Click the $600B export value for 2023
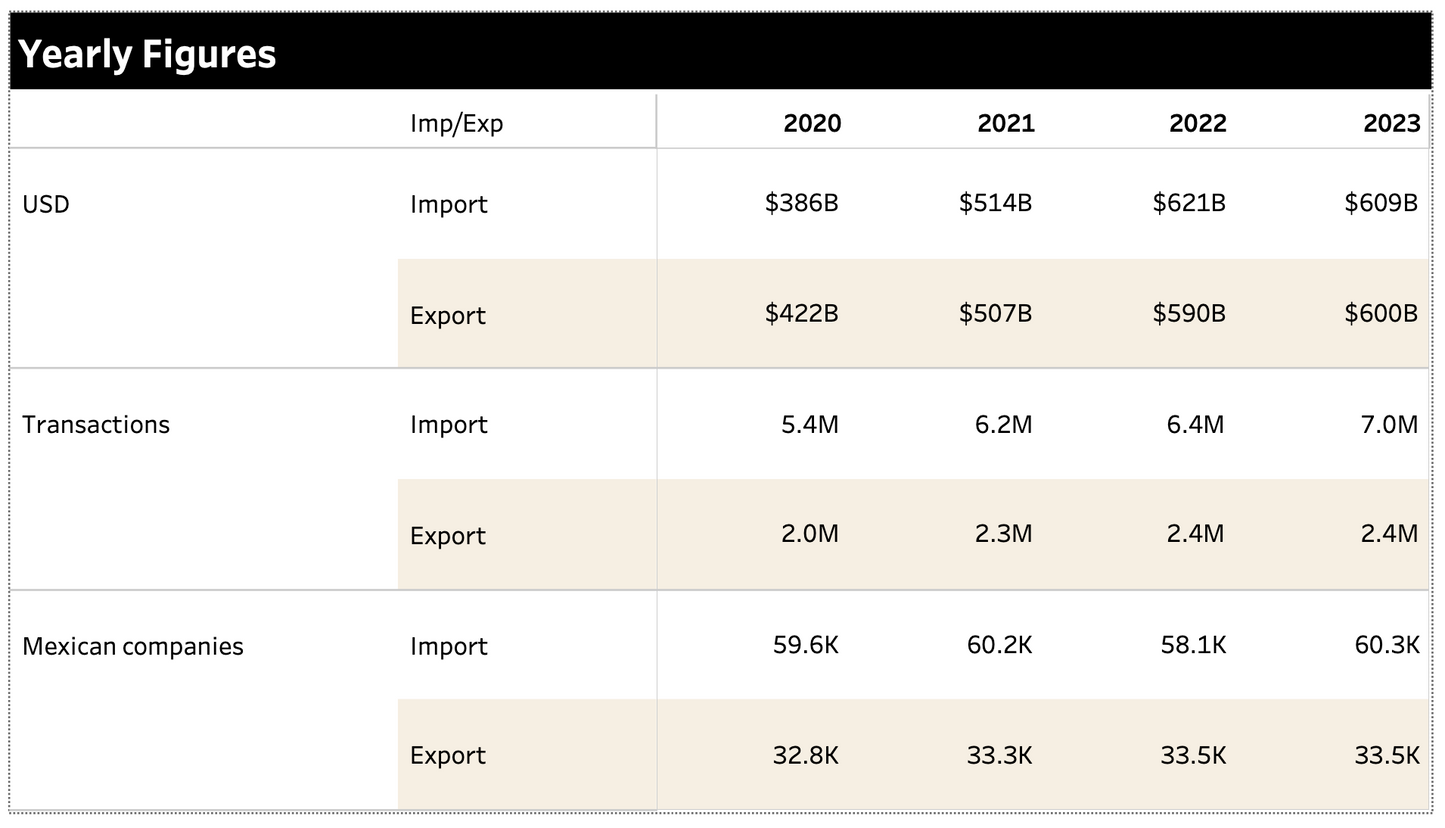The height and width of the screenshot is (828, 1445). click(x=1381, y=313)
